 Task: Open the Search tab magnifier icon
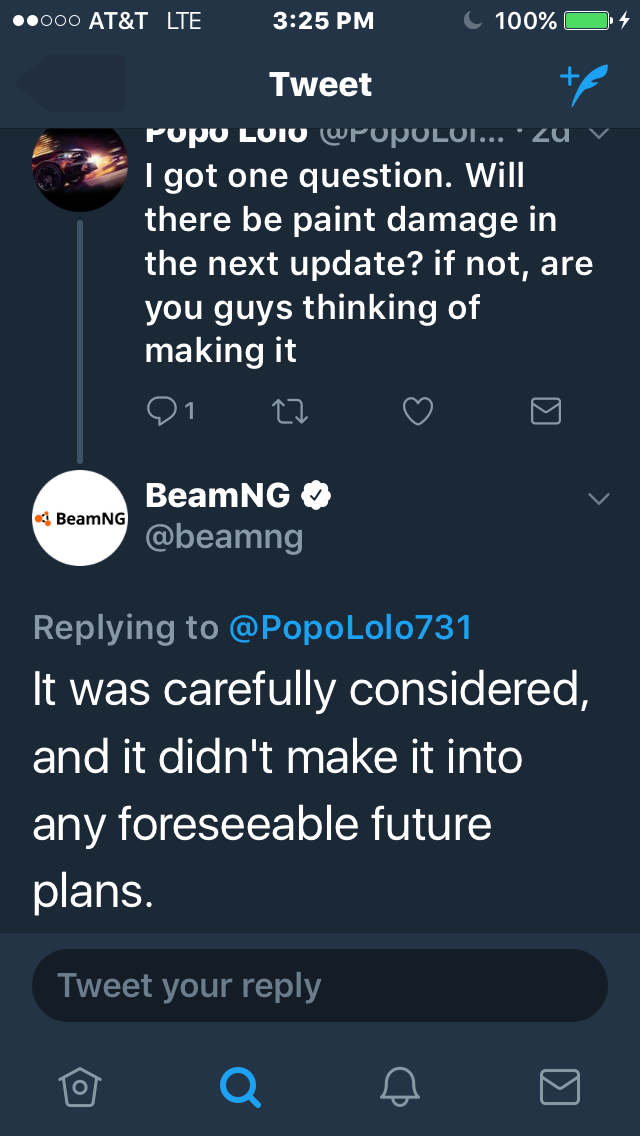[240, 1087]
